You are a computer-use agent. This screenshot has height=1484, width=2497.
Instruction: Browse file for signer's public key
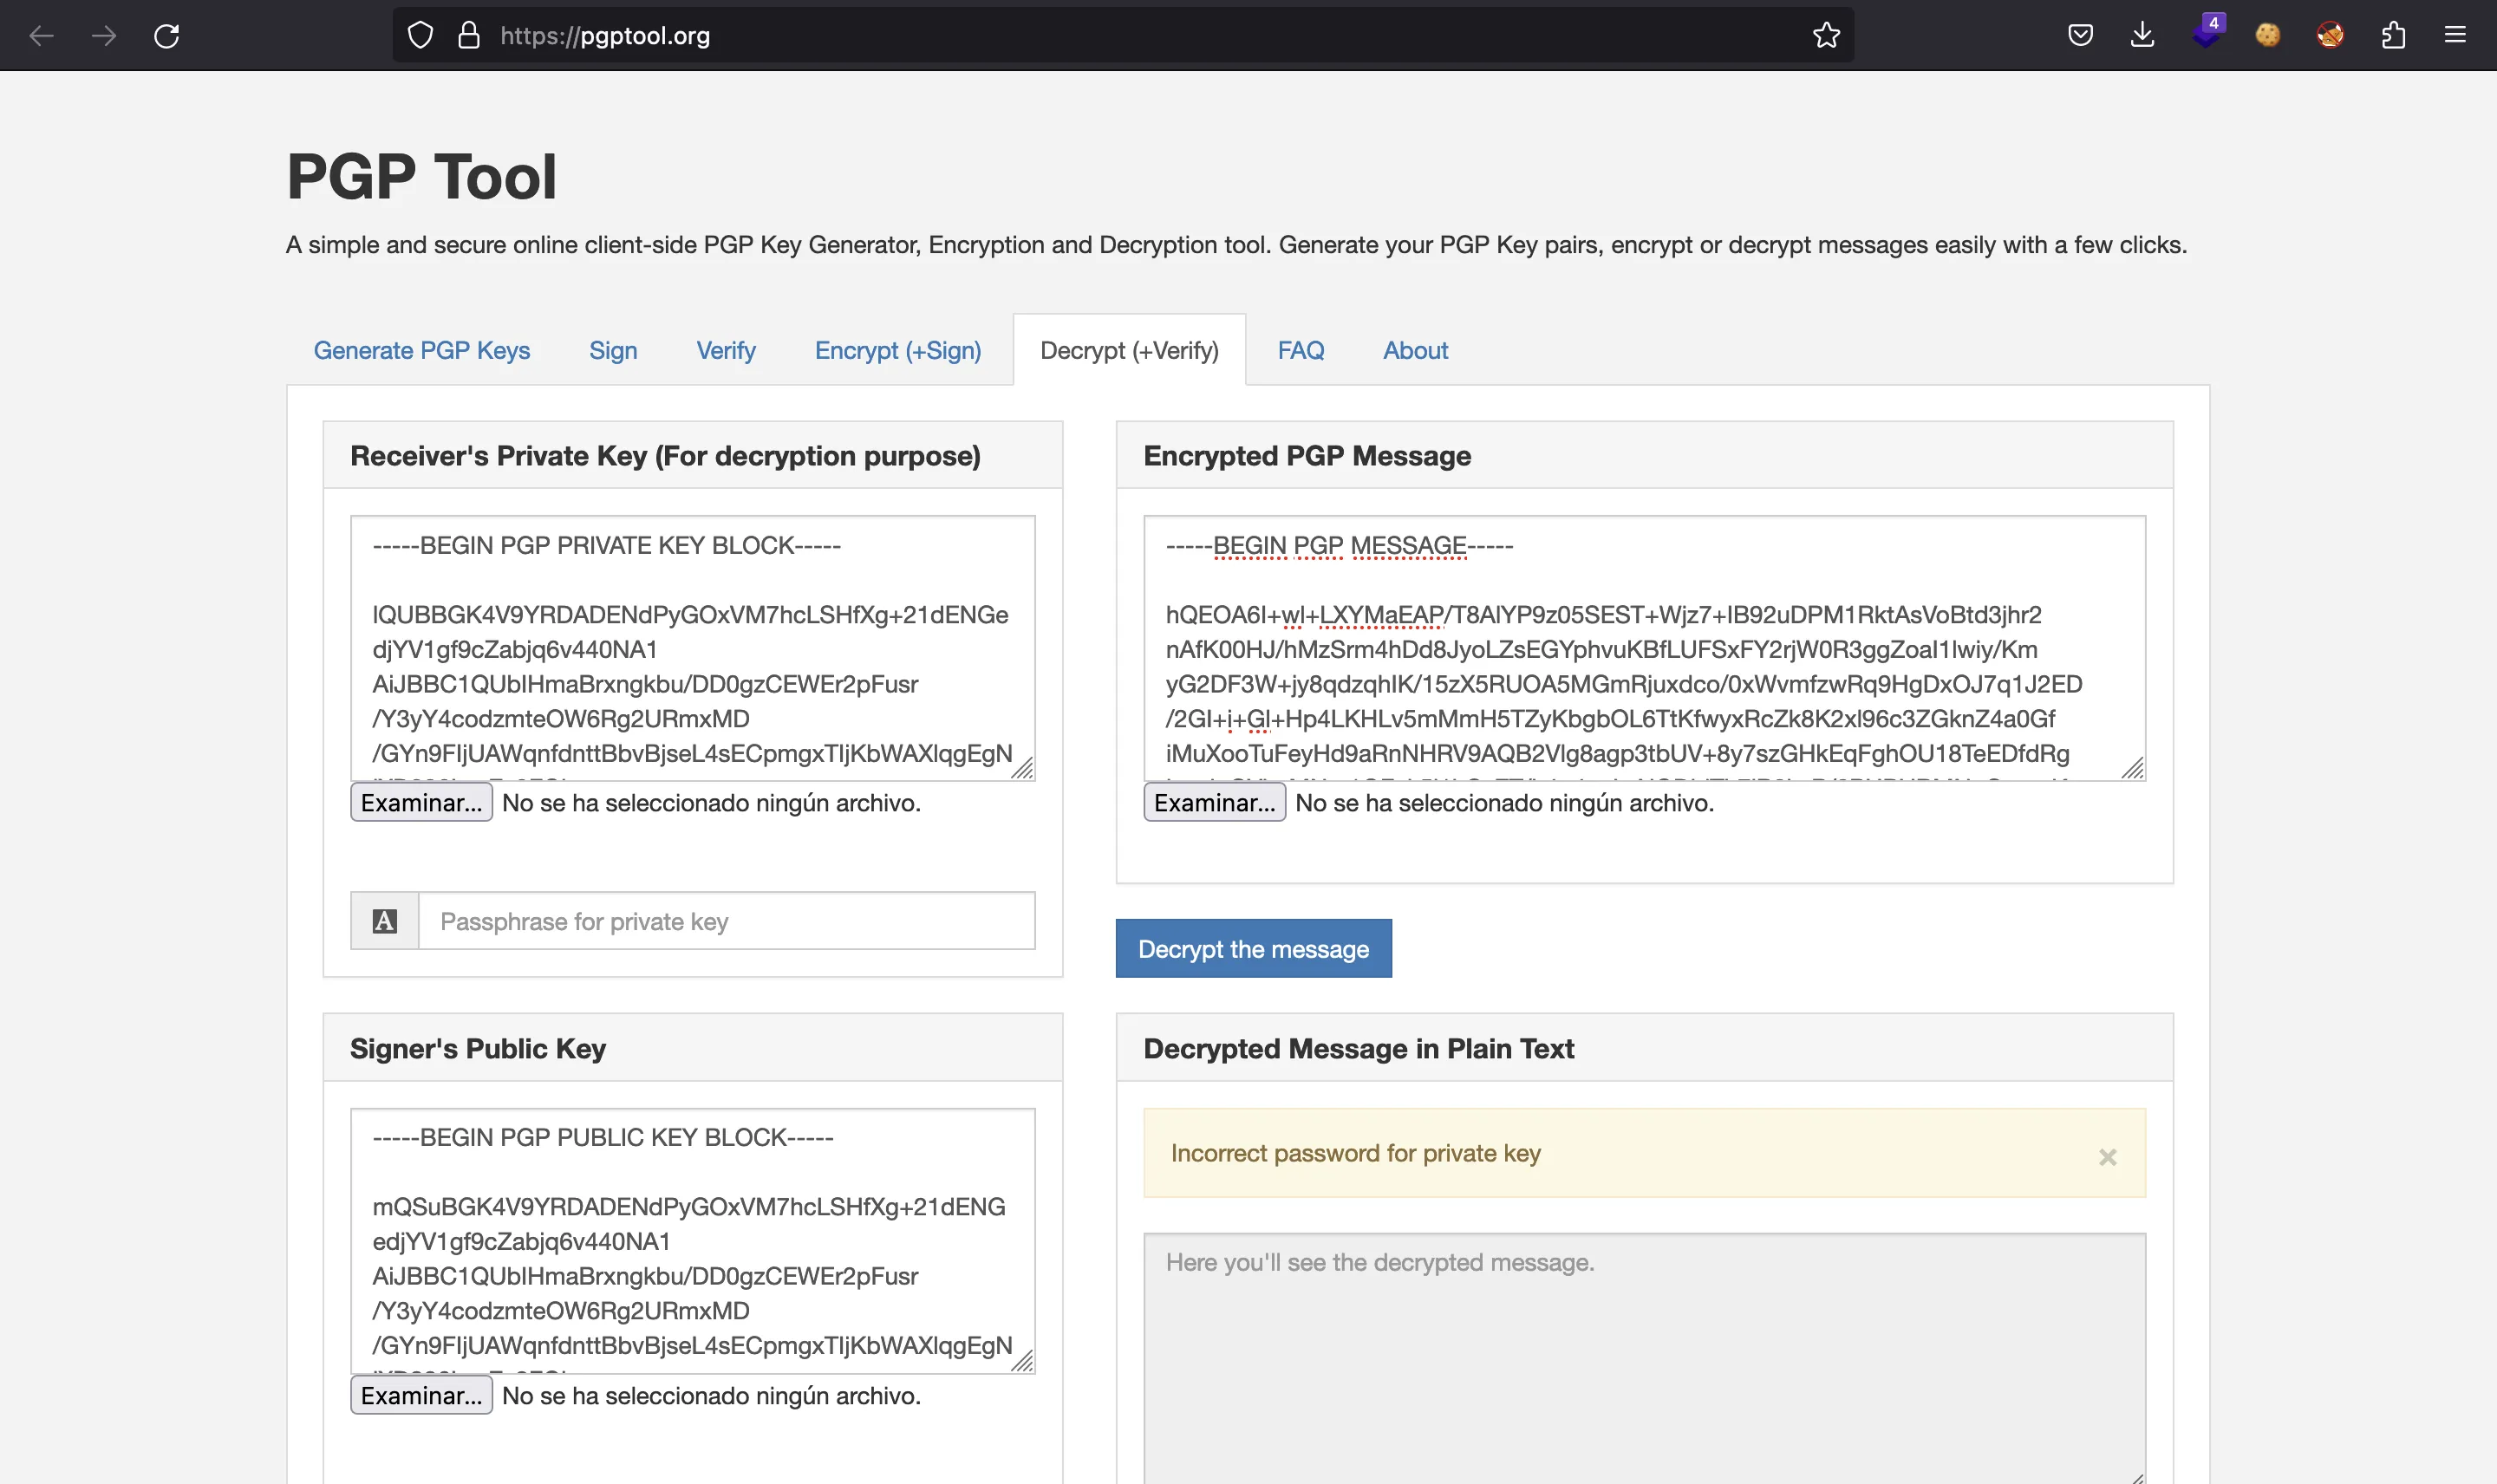click(x=421, y=1395)
